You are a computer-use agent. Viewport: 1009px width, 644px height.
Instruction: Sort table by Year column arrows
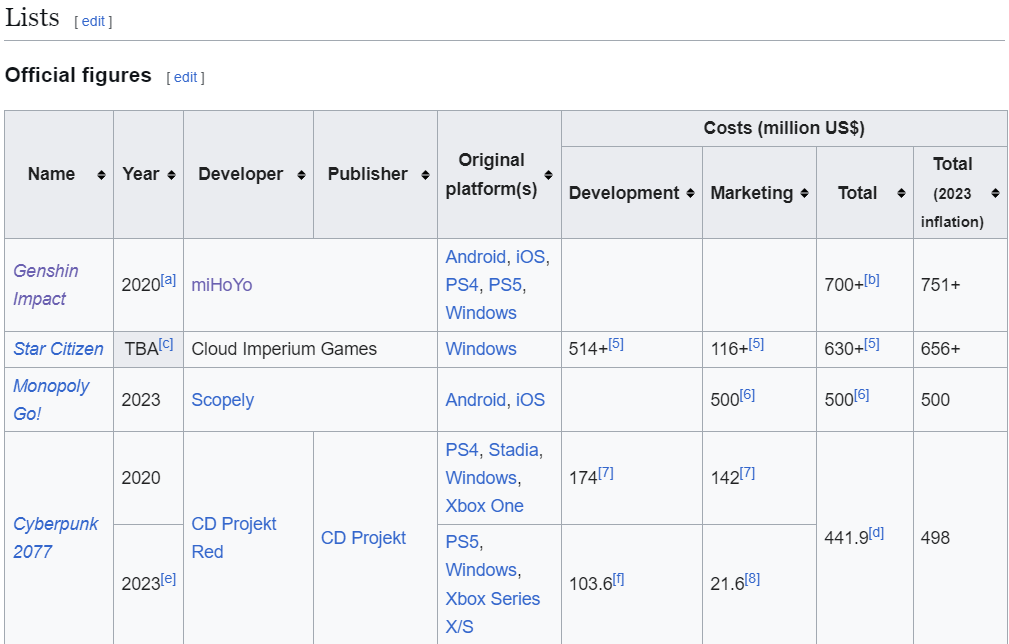(x=171, y=175)
